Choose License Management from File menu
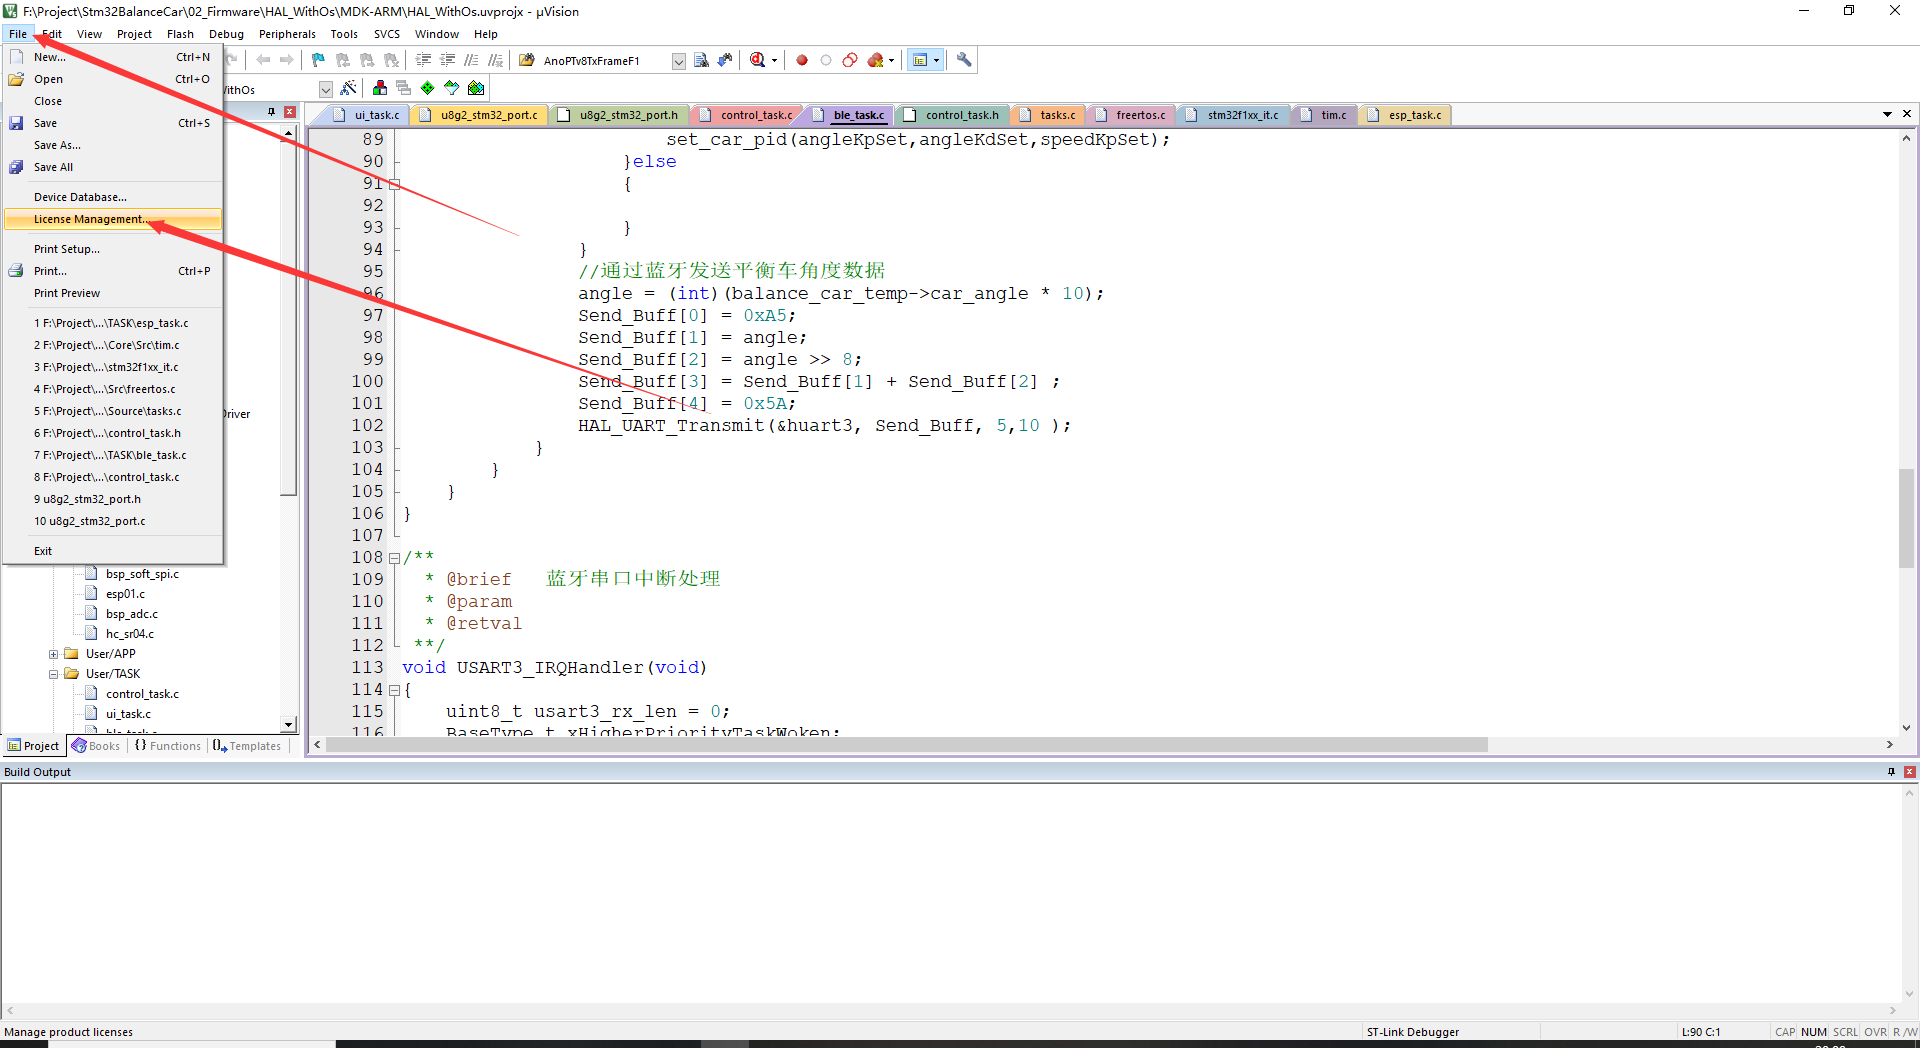 pos(112,219)
